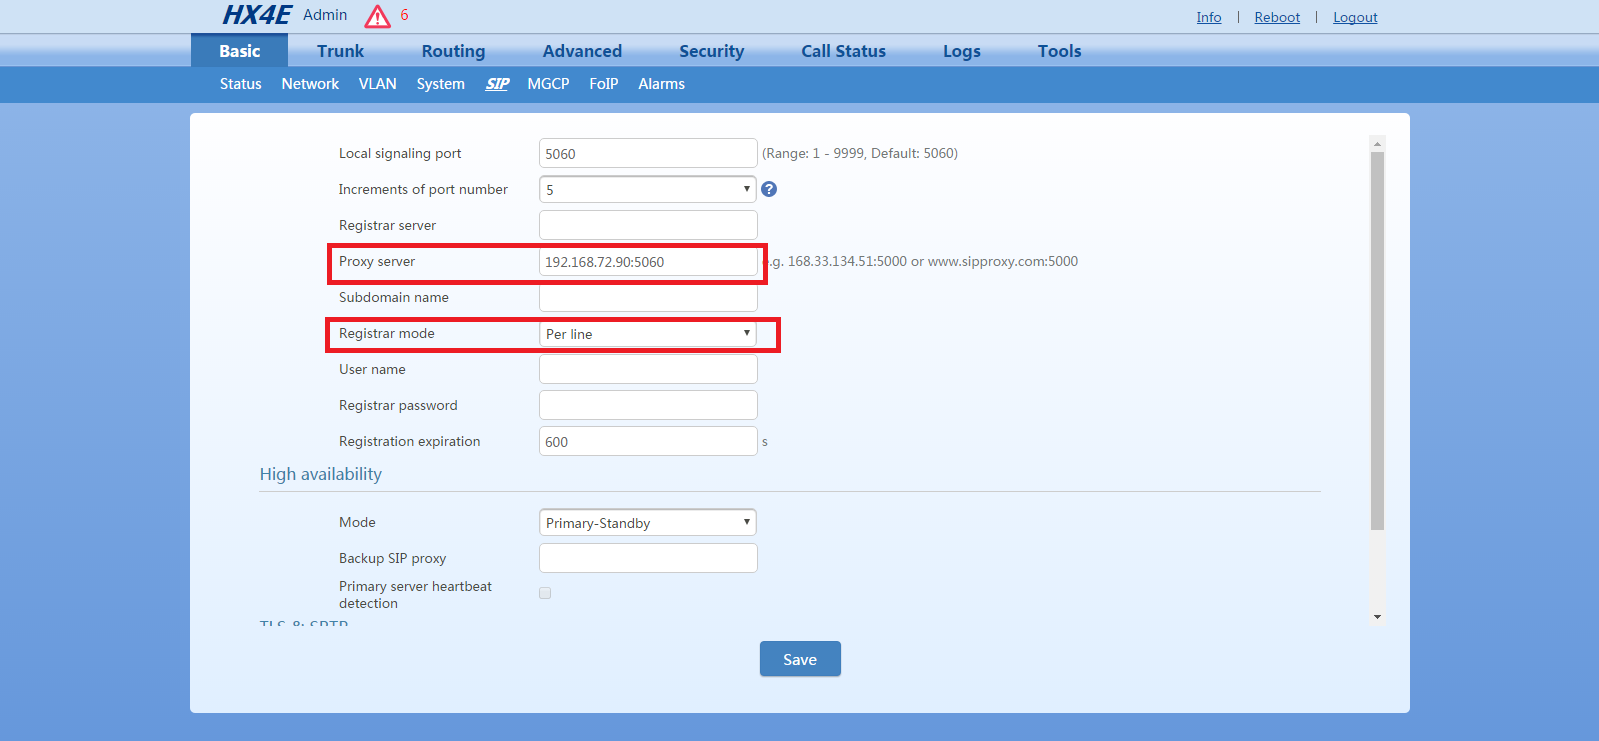The image size is (1599, 741).
Task: Focus the Proxy server input field
Action: coord(647,262)
